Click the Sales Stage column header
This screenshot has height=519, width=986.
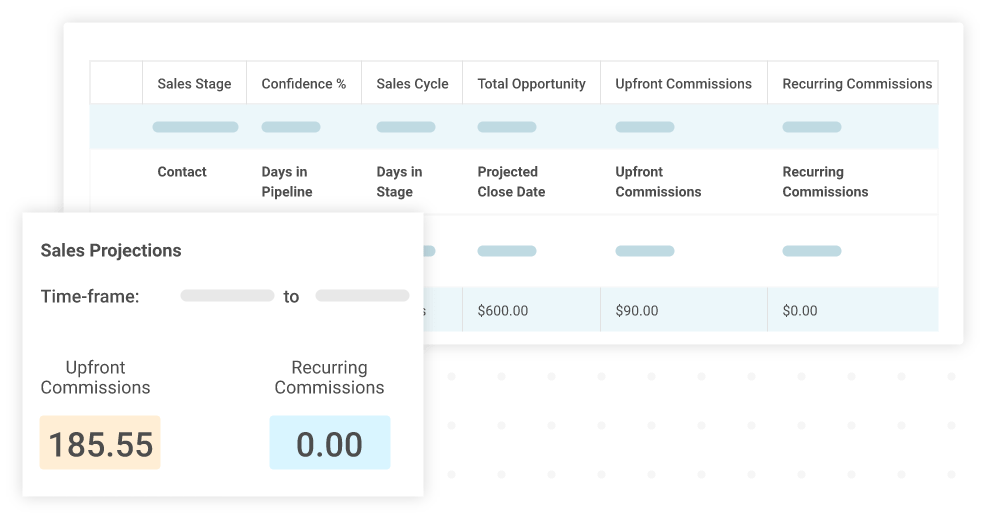coord(194,84)
